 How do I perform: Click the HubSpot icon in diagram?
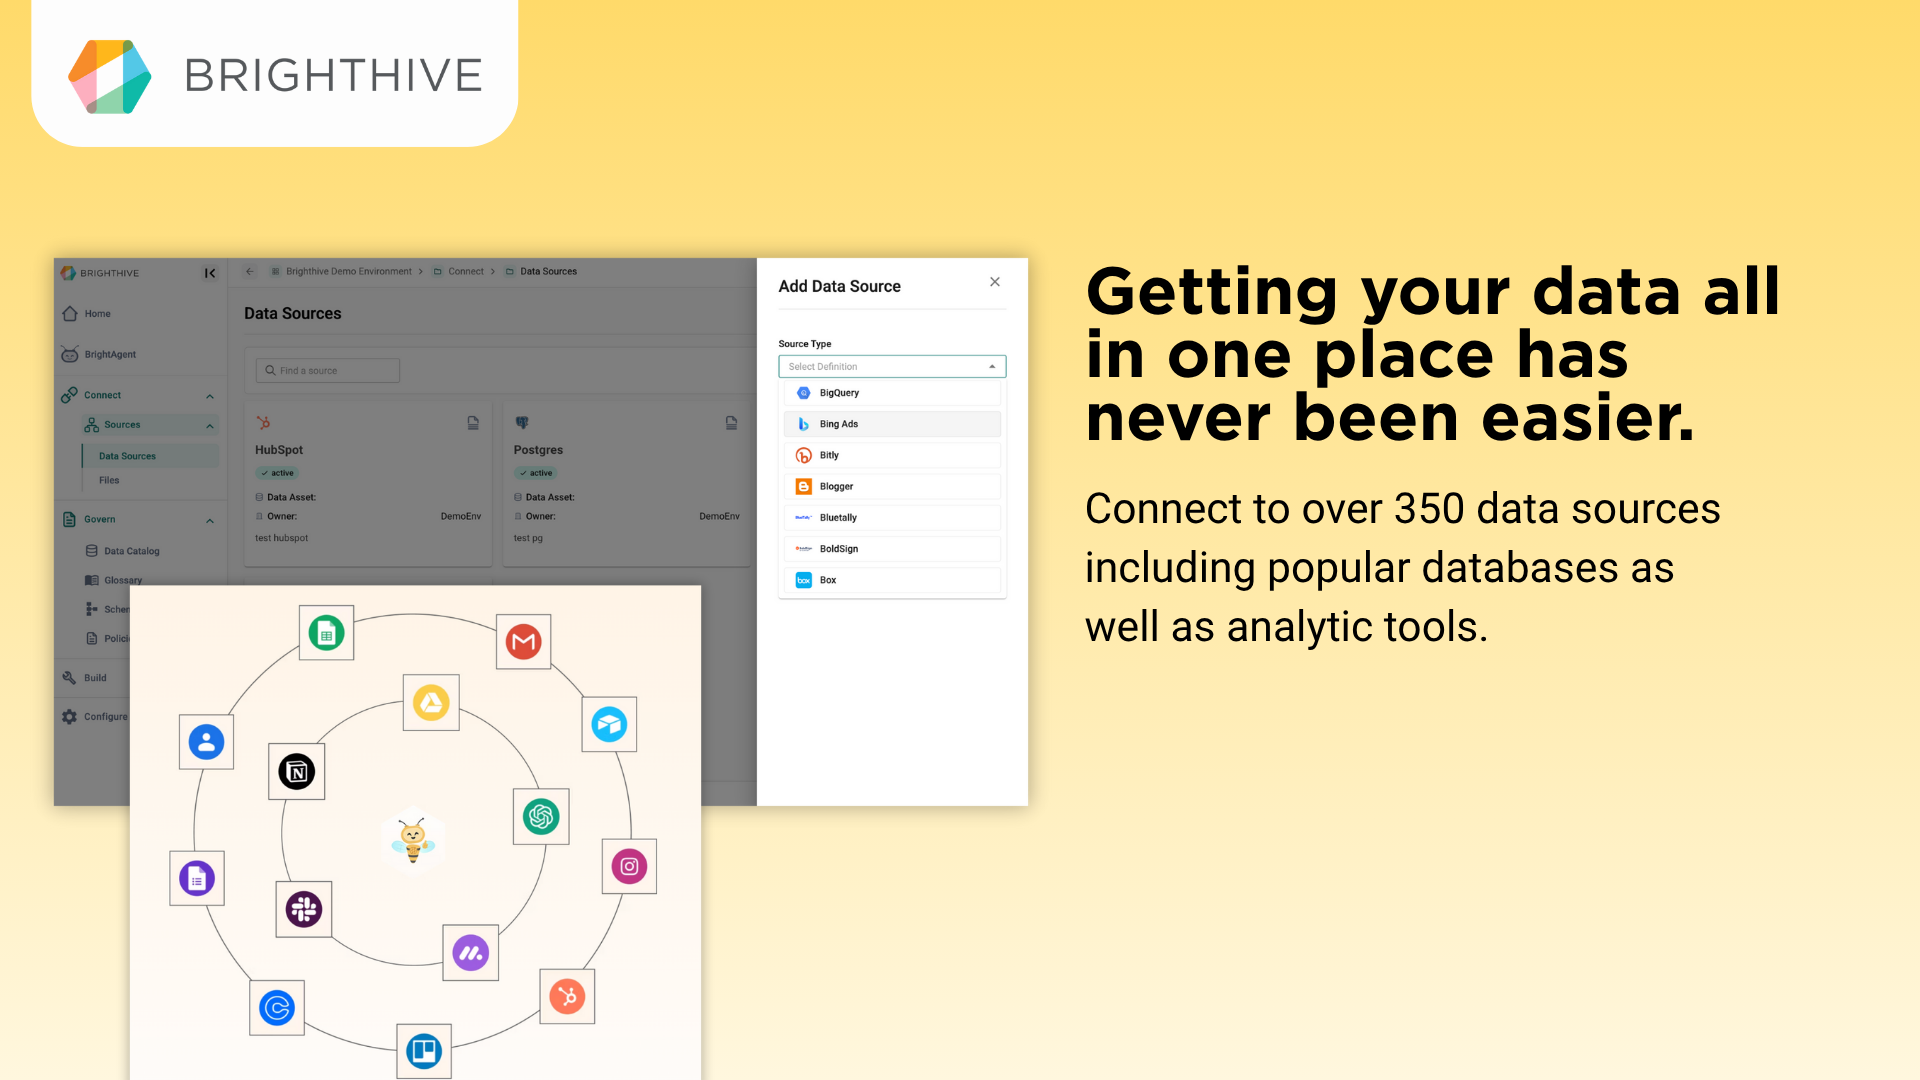pyautogui.click(x=567, y=996)
